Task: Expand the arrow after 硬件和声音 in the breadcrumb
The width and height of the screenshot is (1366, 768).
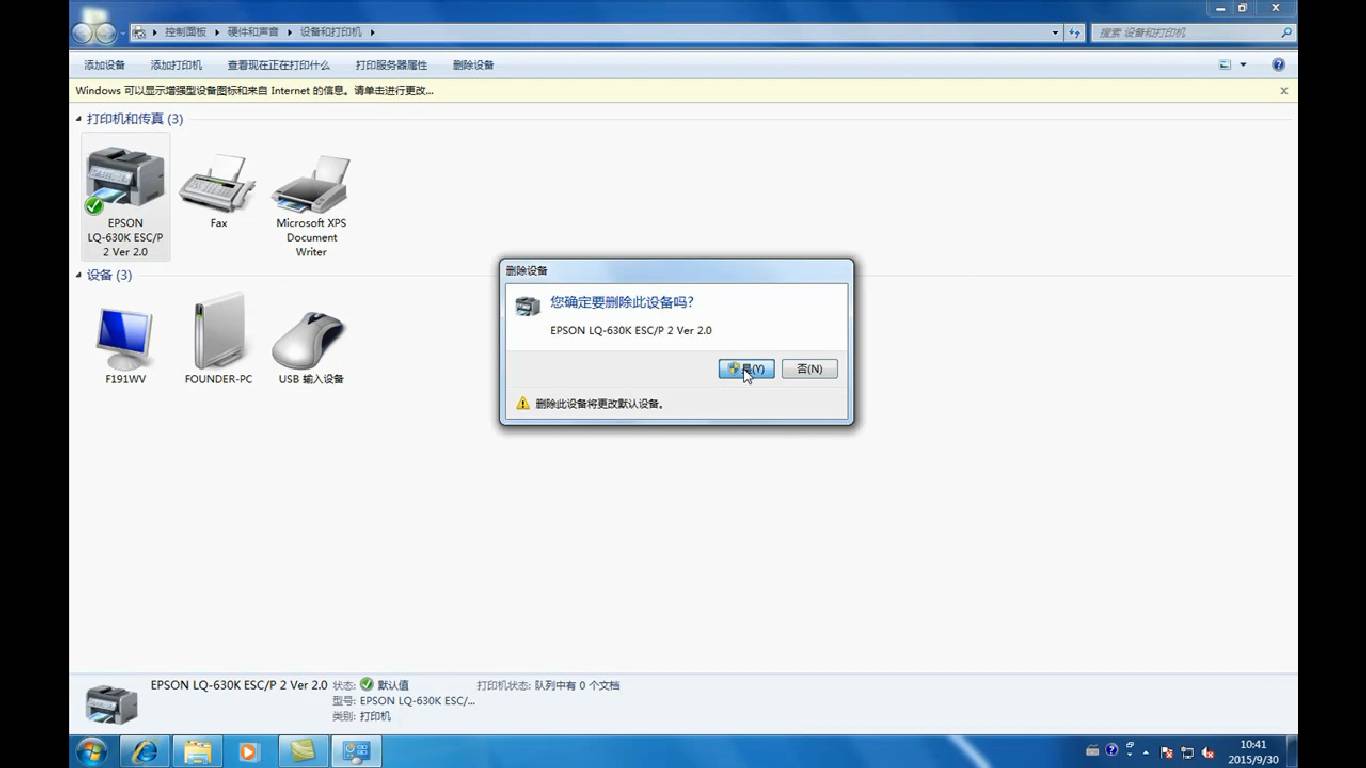Action: tap(290, 32)
